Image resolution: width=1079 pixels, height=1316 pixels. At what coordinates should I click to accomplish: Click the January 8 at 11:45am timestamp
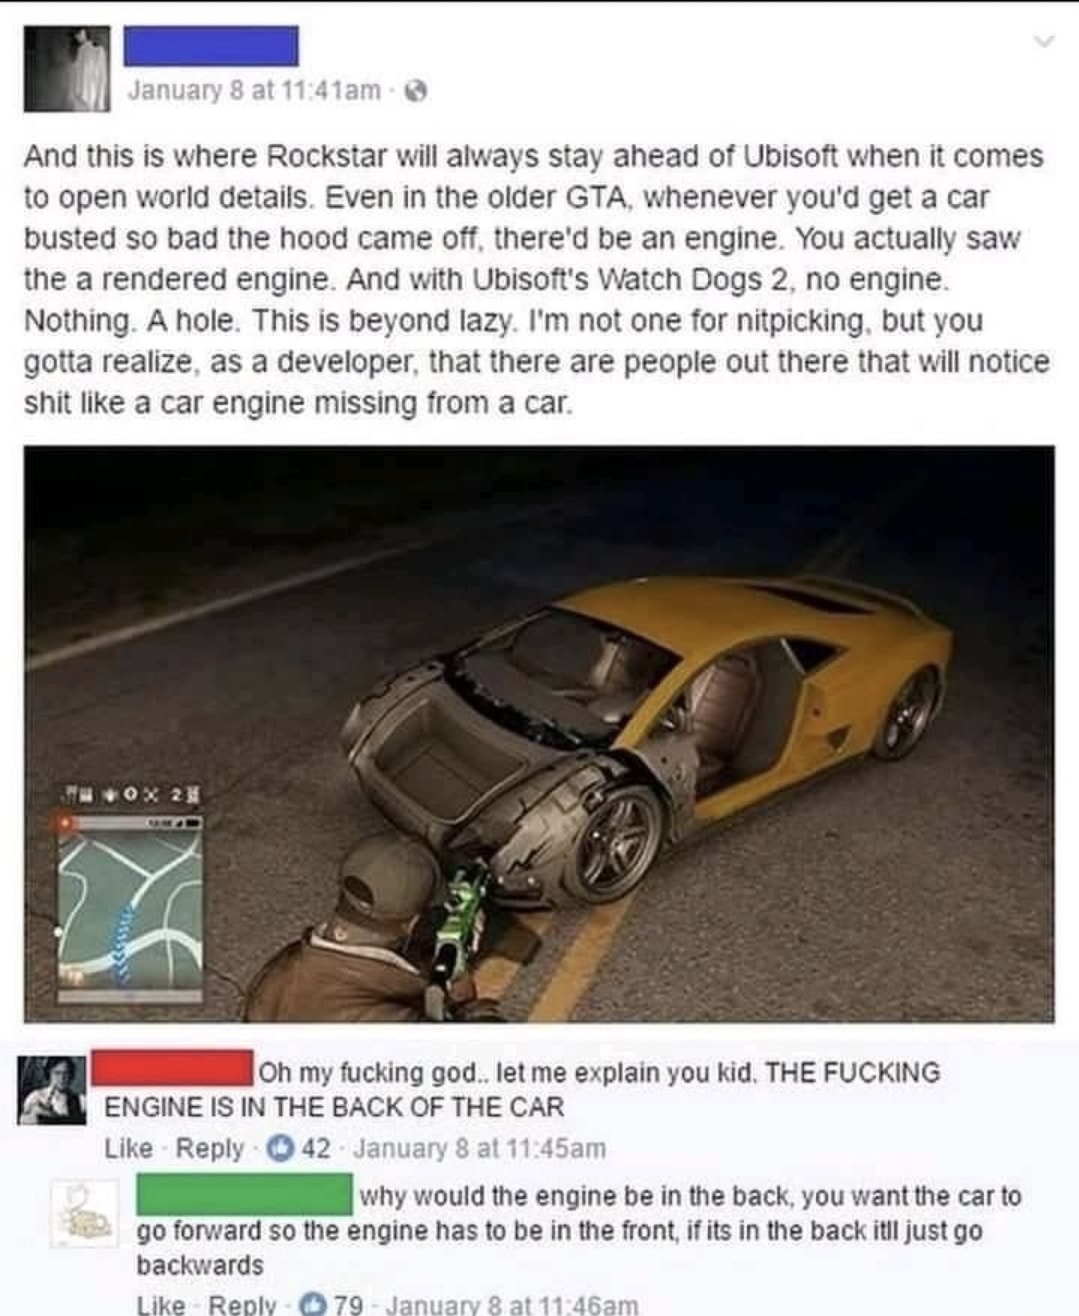coord(479,1148)
